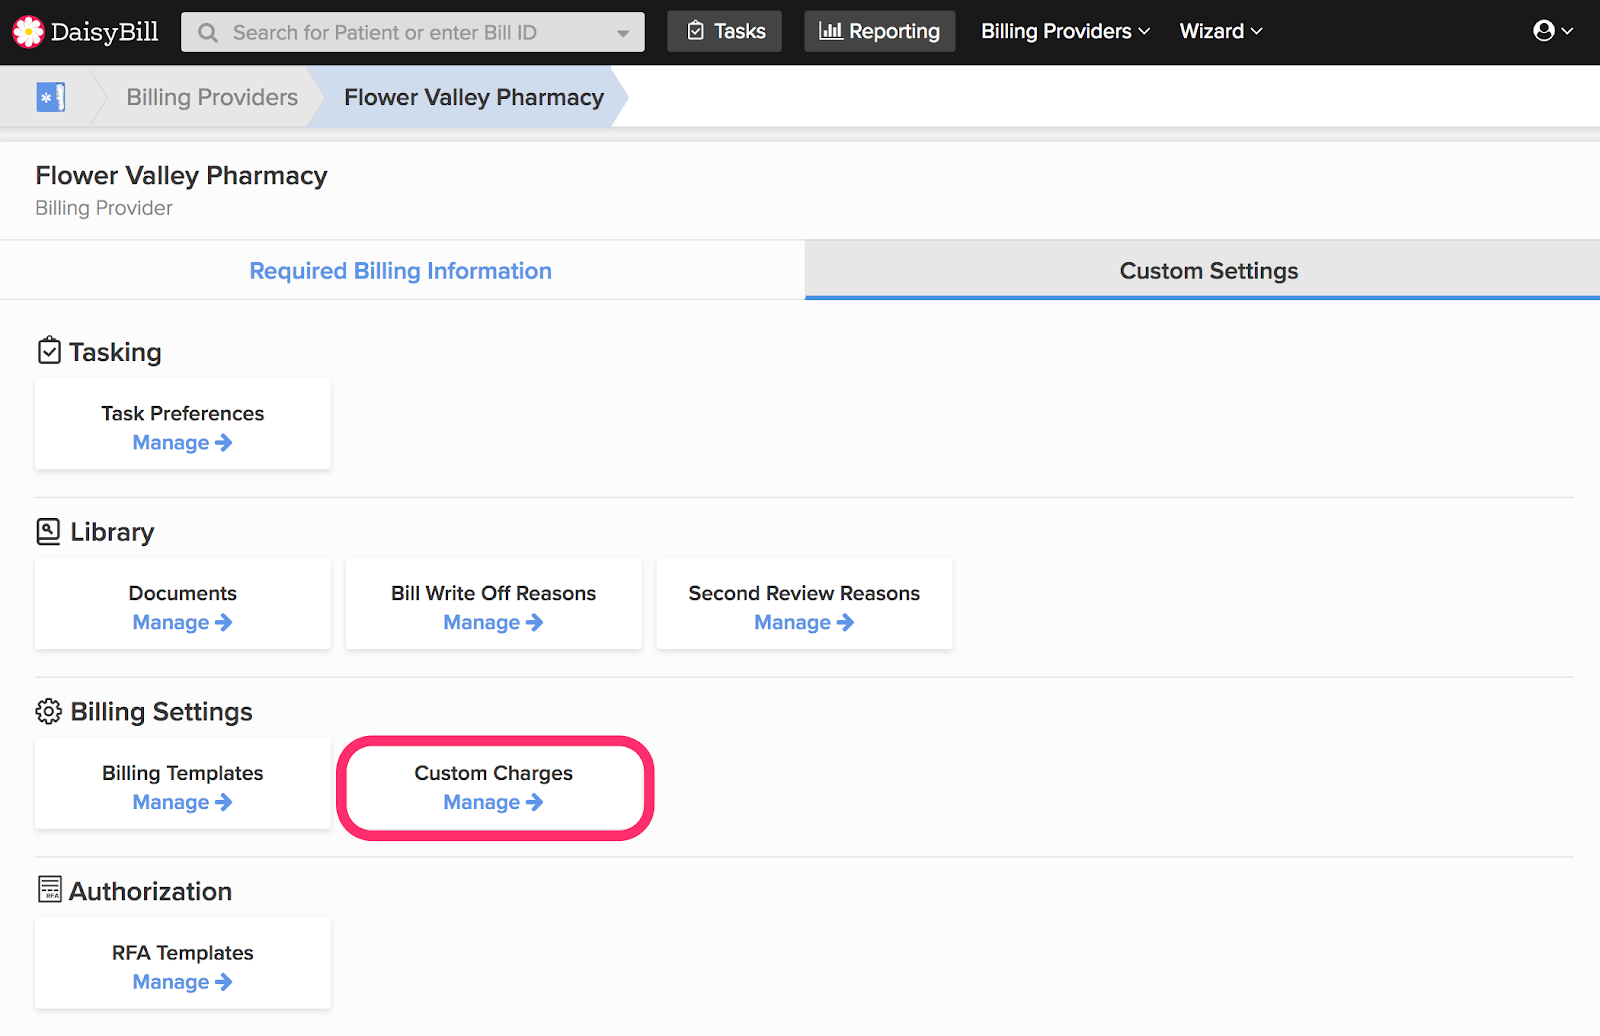This screenshot has width=1600, height=1036.
Task: Click the DaisyBill flower logo
Action: pos(28,32)
